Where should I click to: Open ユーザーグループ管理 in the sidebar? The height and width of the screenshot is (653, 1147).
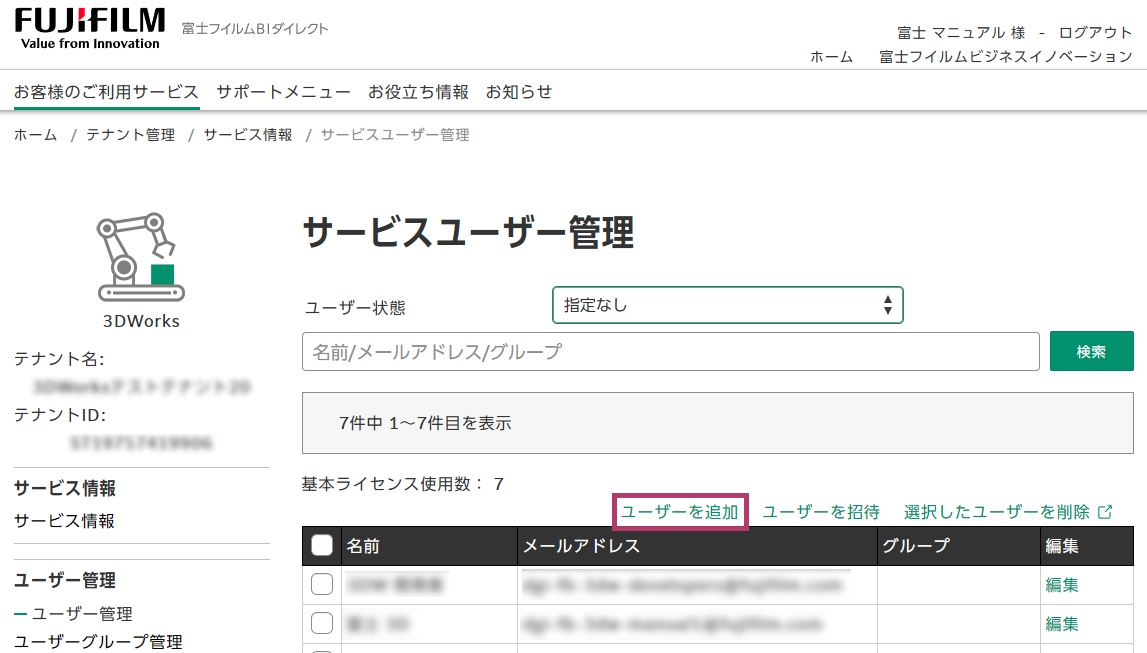click(x=98, y=642)
